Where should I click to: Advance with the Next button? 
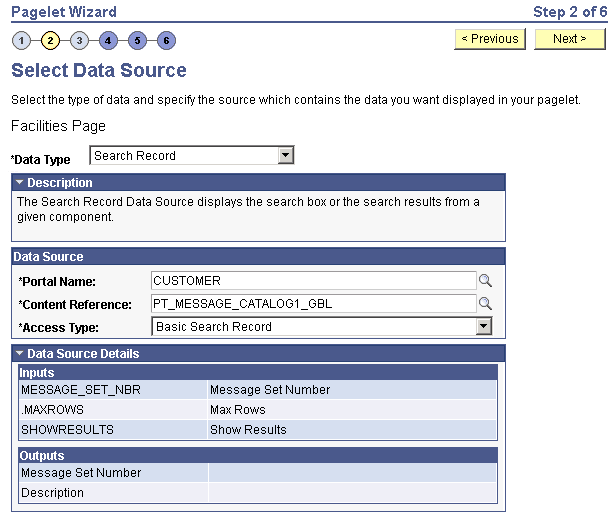[x=570, y=39]
